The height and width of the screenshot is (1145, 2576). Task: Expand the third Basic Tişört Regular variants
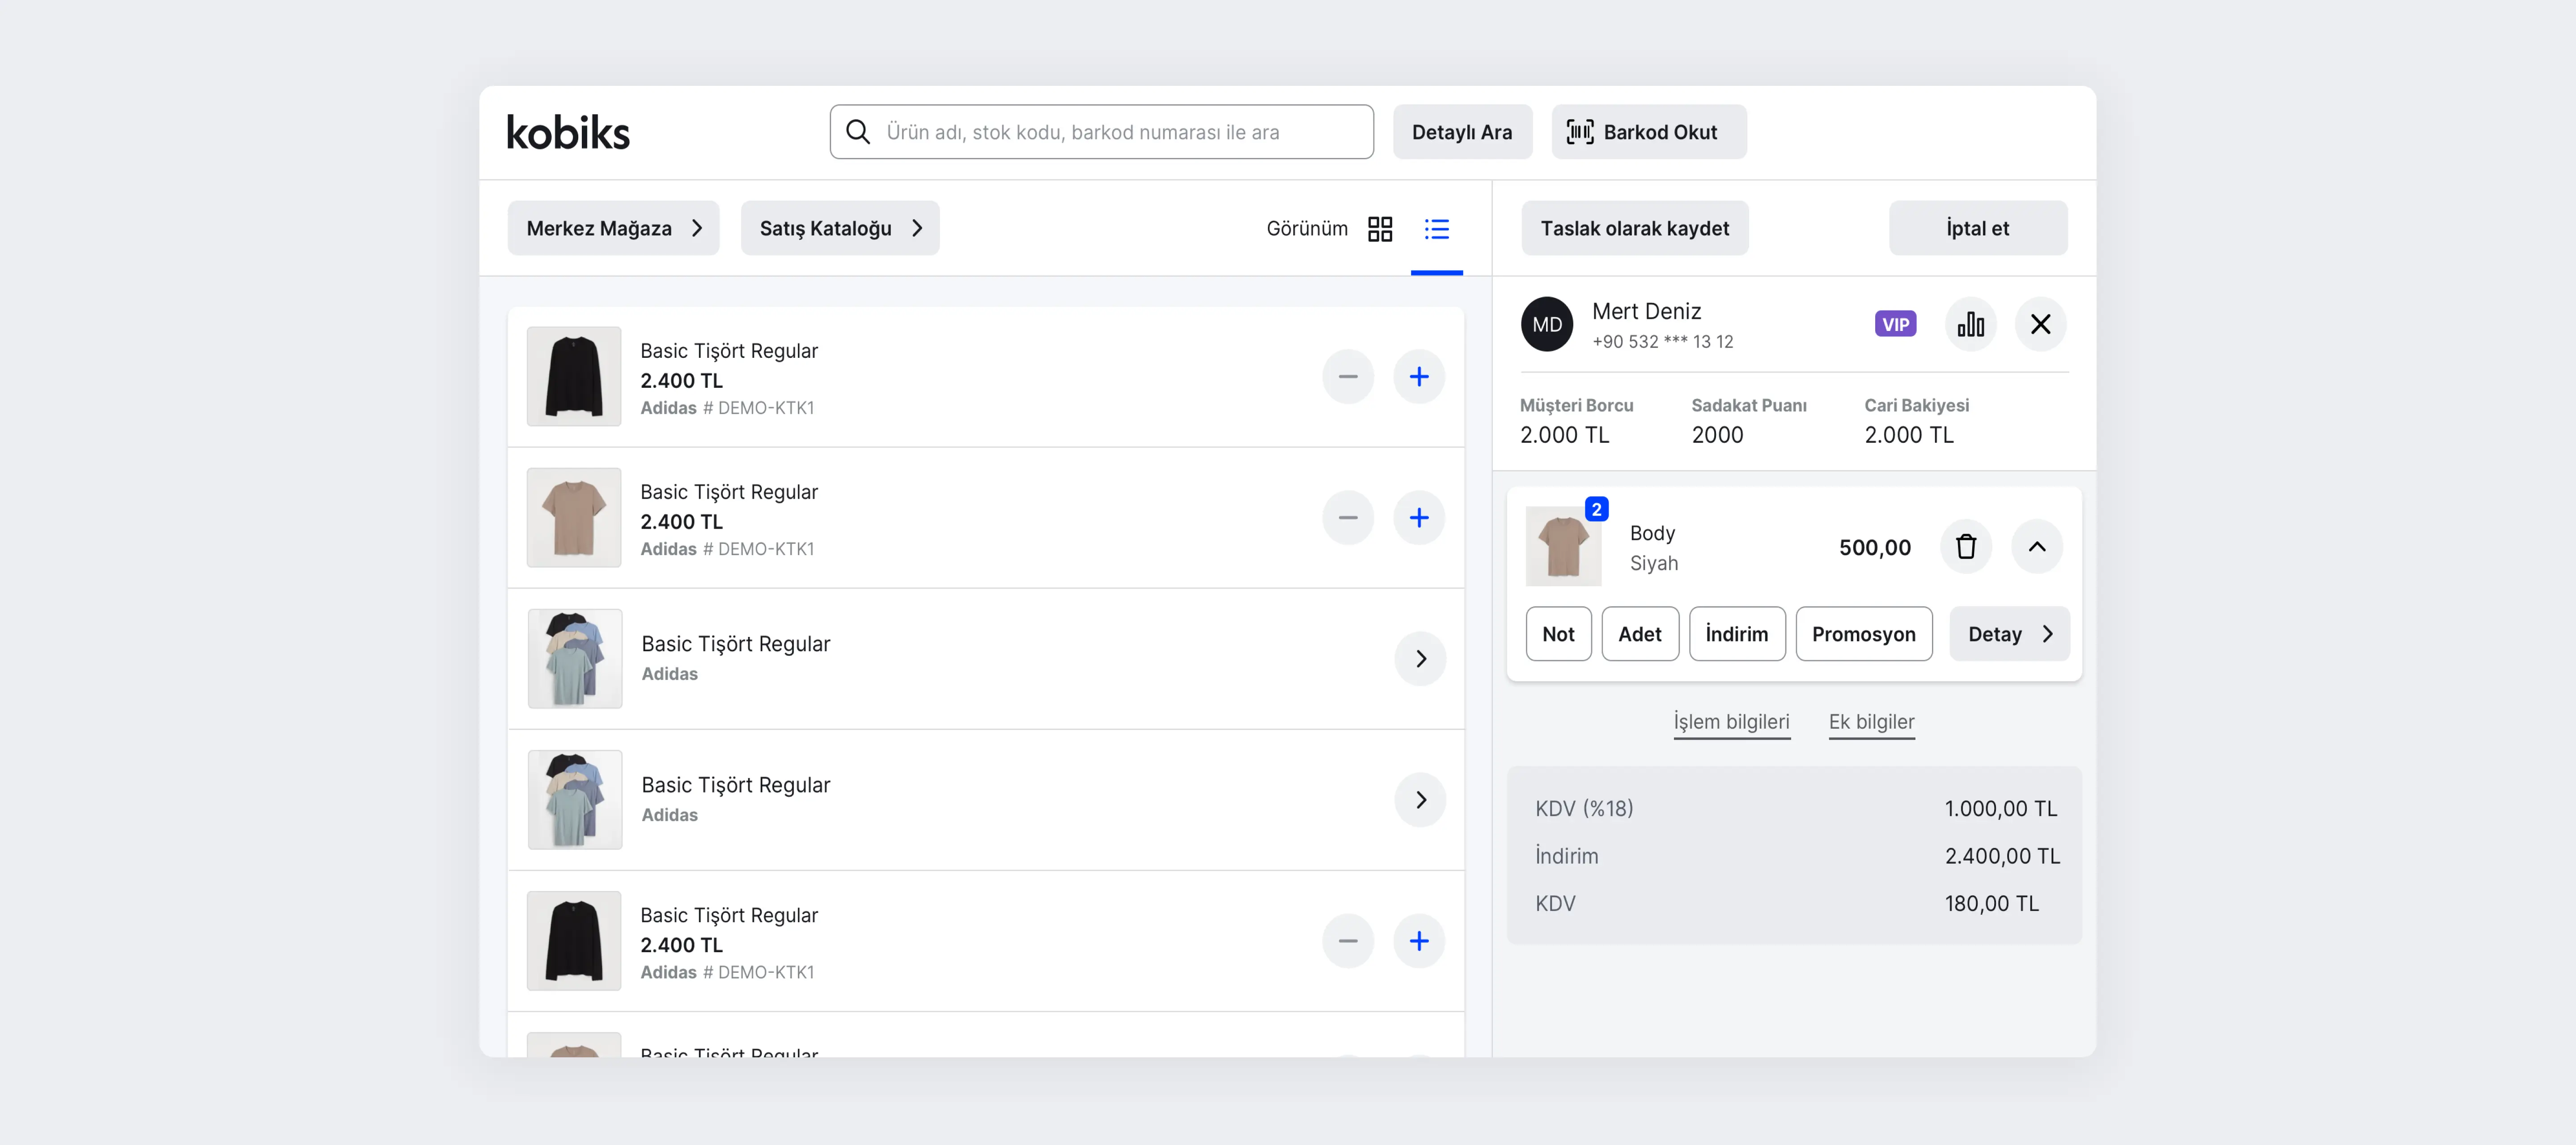(x=1420, y=659)
